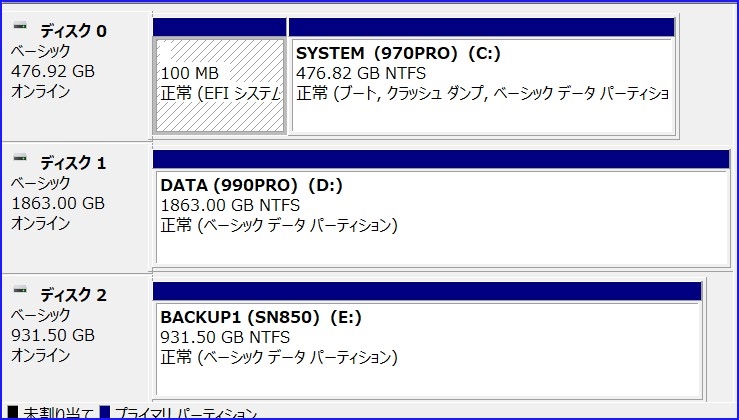This screenshot has height=420, width=739.
Task: Click the blue header bar above SYSTEM volume
Action: click(481, 27)
